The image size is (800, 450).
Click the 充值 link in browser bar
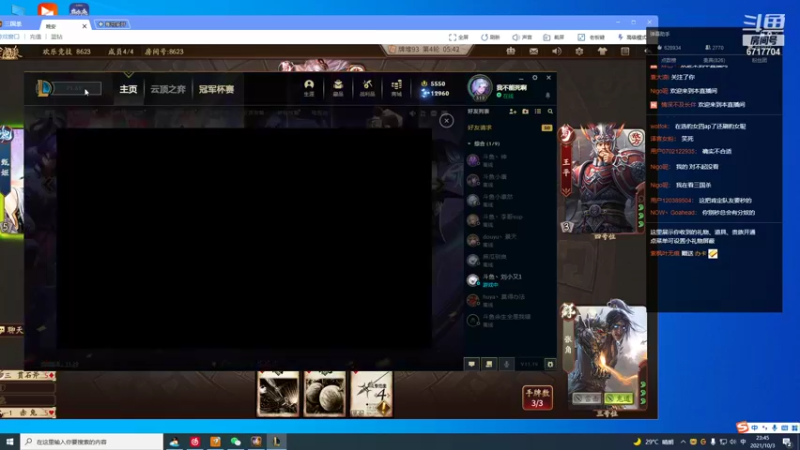[x=35, y=37]
